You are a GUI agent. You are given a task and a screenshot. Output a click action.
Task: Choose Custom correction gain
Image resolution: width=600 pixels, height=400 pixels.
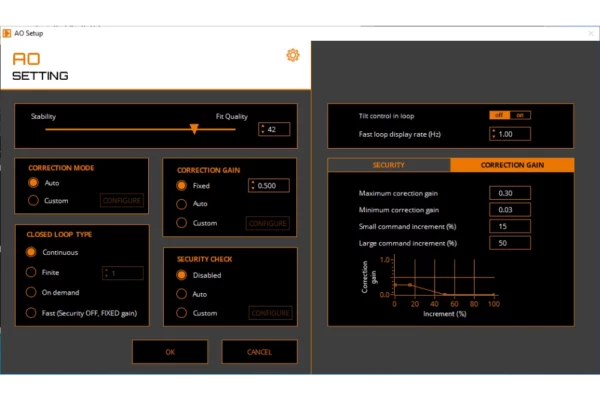tap(181, 223)
